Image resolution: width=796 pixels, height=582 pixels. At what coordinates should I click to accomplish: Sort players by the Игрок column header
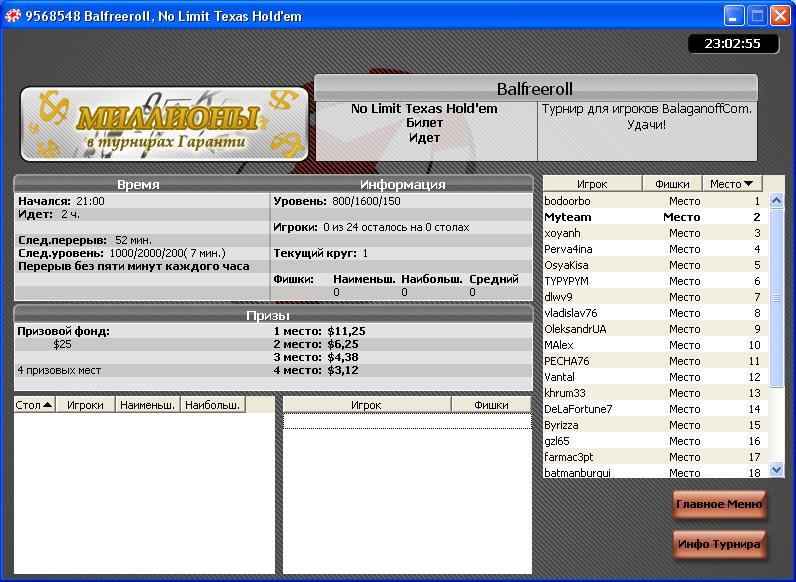[592, 184]
